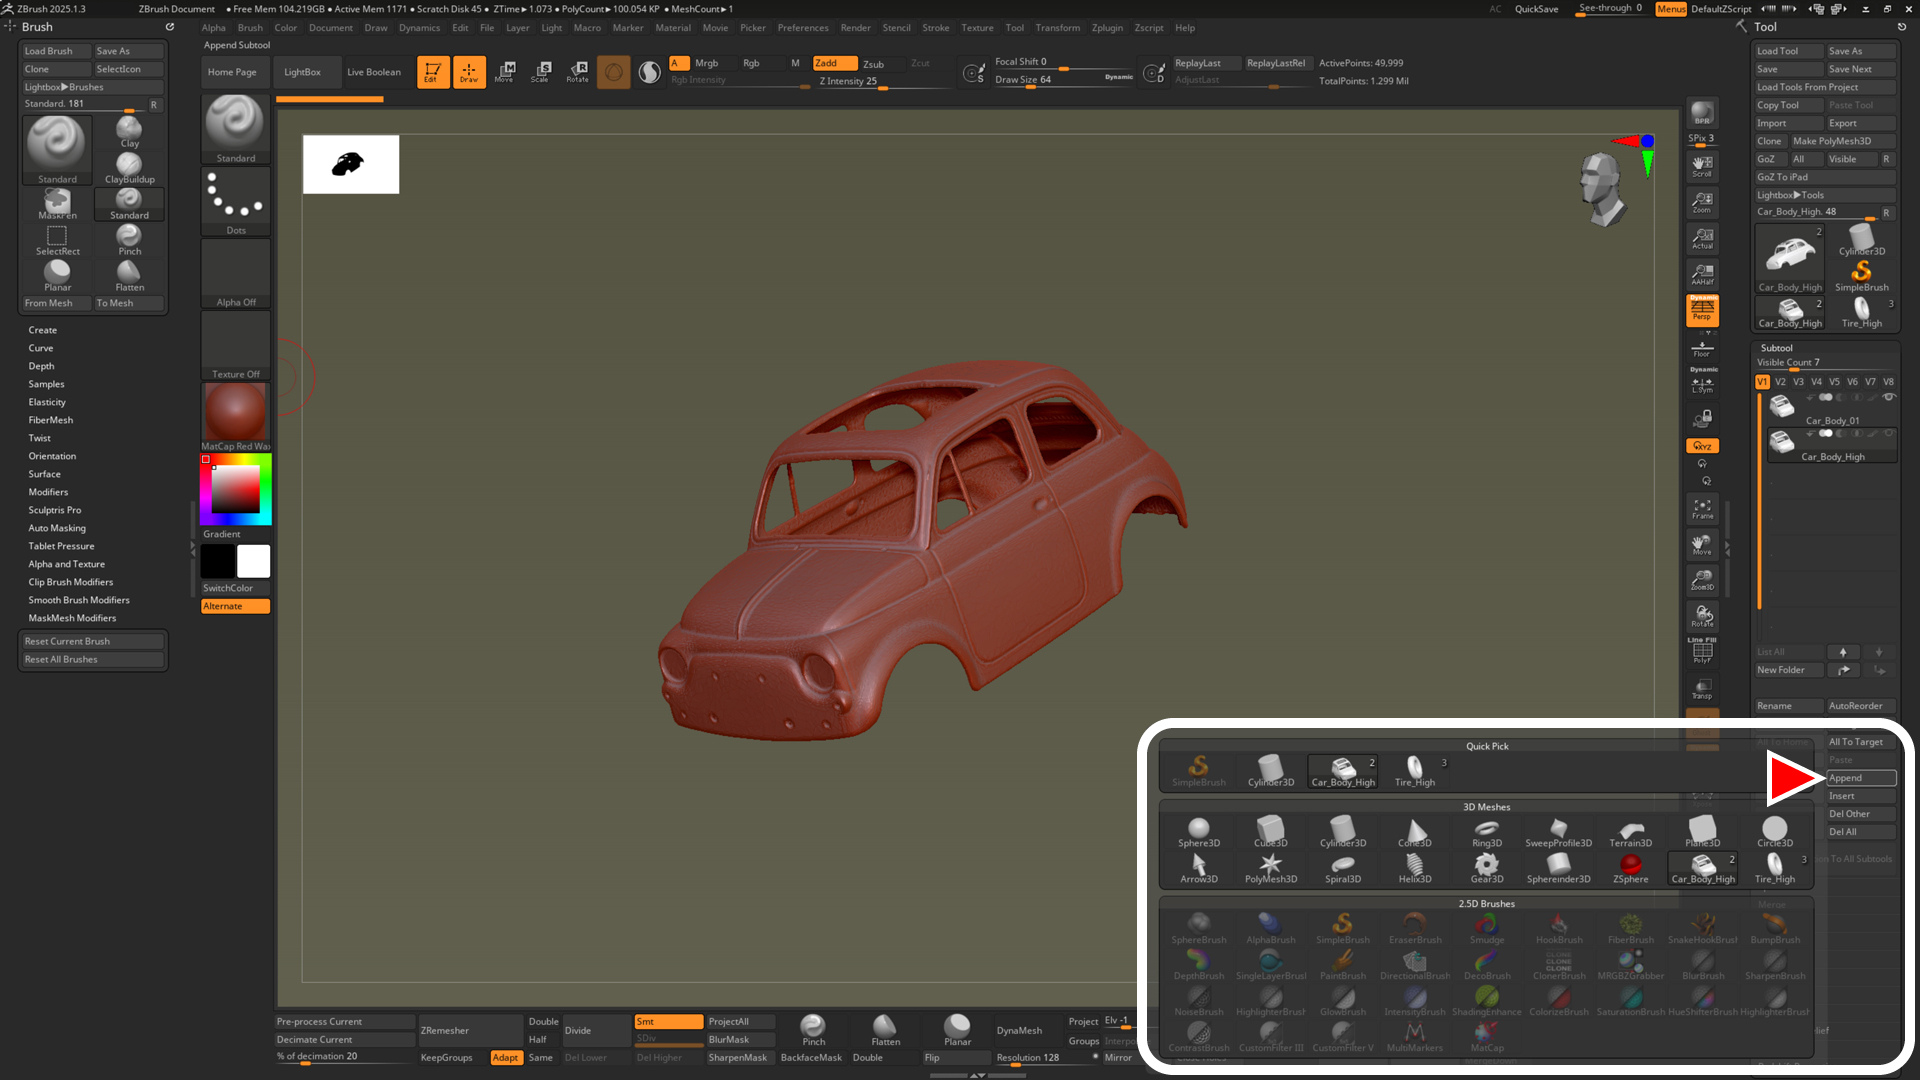Select the Edit mode button

click(x=432, y=72)
